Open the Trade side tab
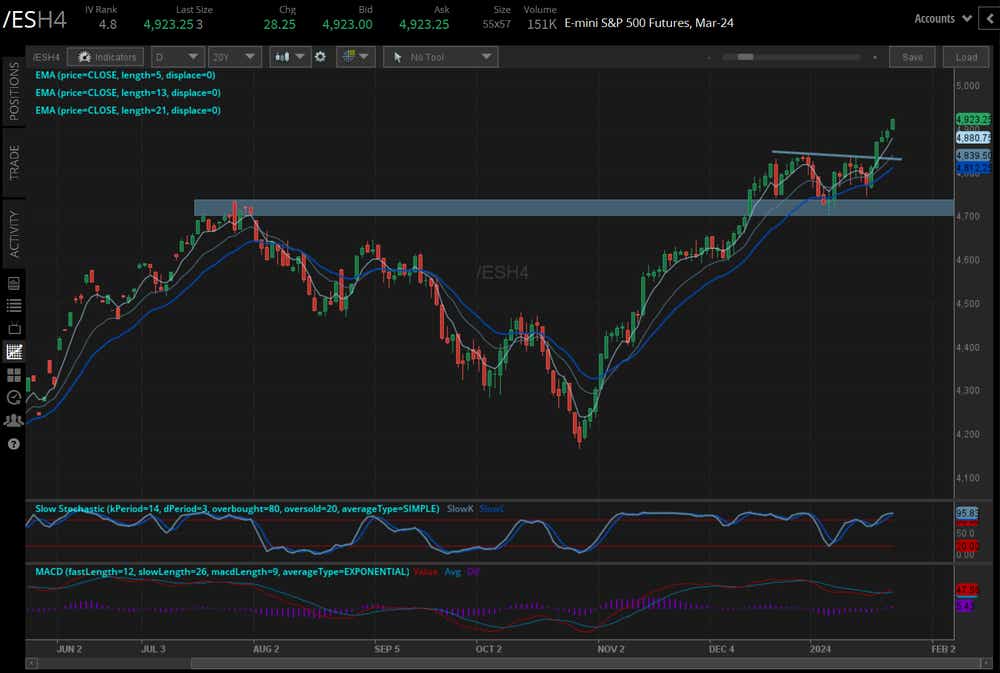The width and height of the screenshot is (1000, 673). tap(13, 163)
